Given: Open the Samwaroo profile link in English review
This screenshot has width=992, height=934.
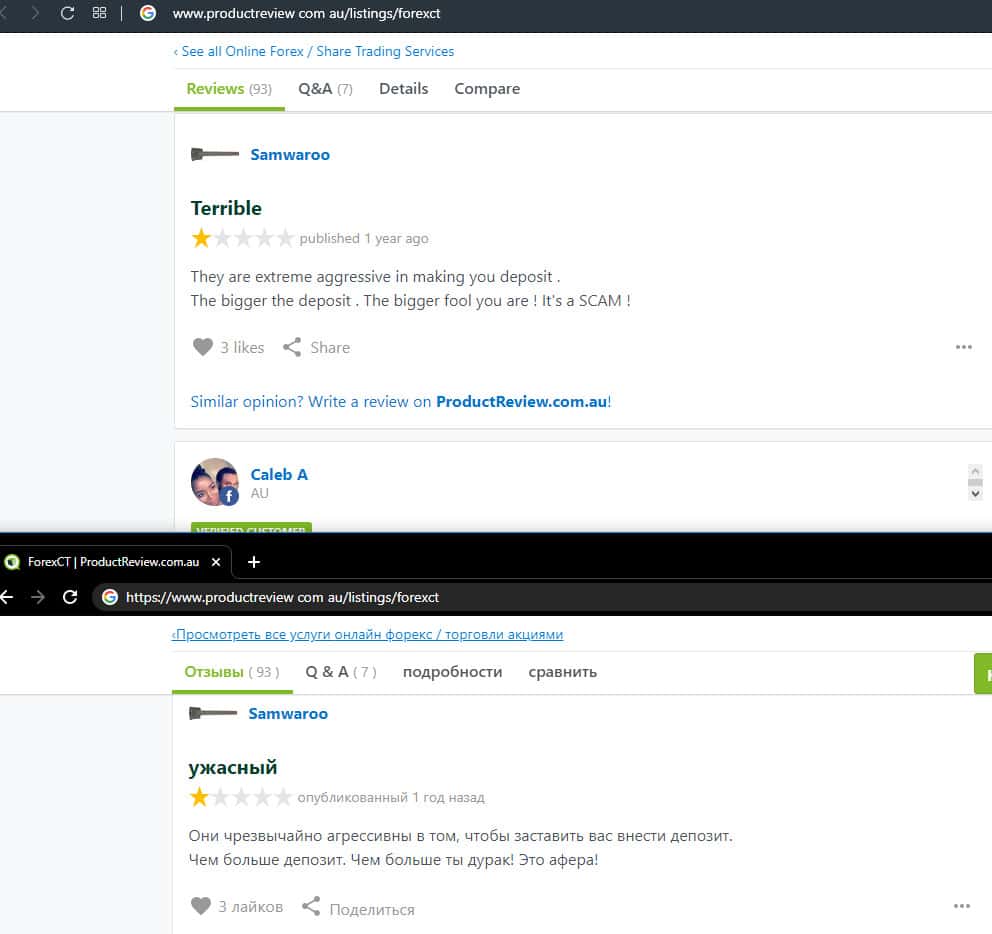Looking at the screenshot, I should (290, 155).
